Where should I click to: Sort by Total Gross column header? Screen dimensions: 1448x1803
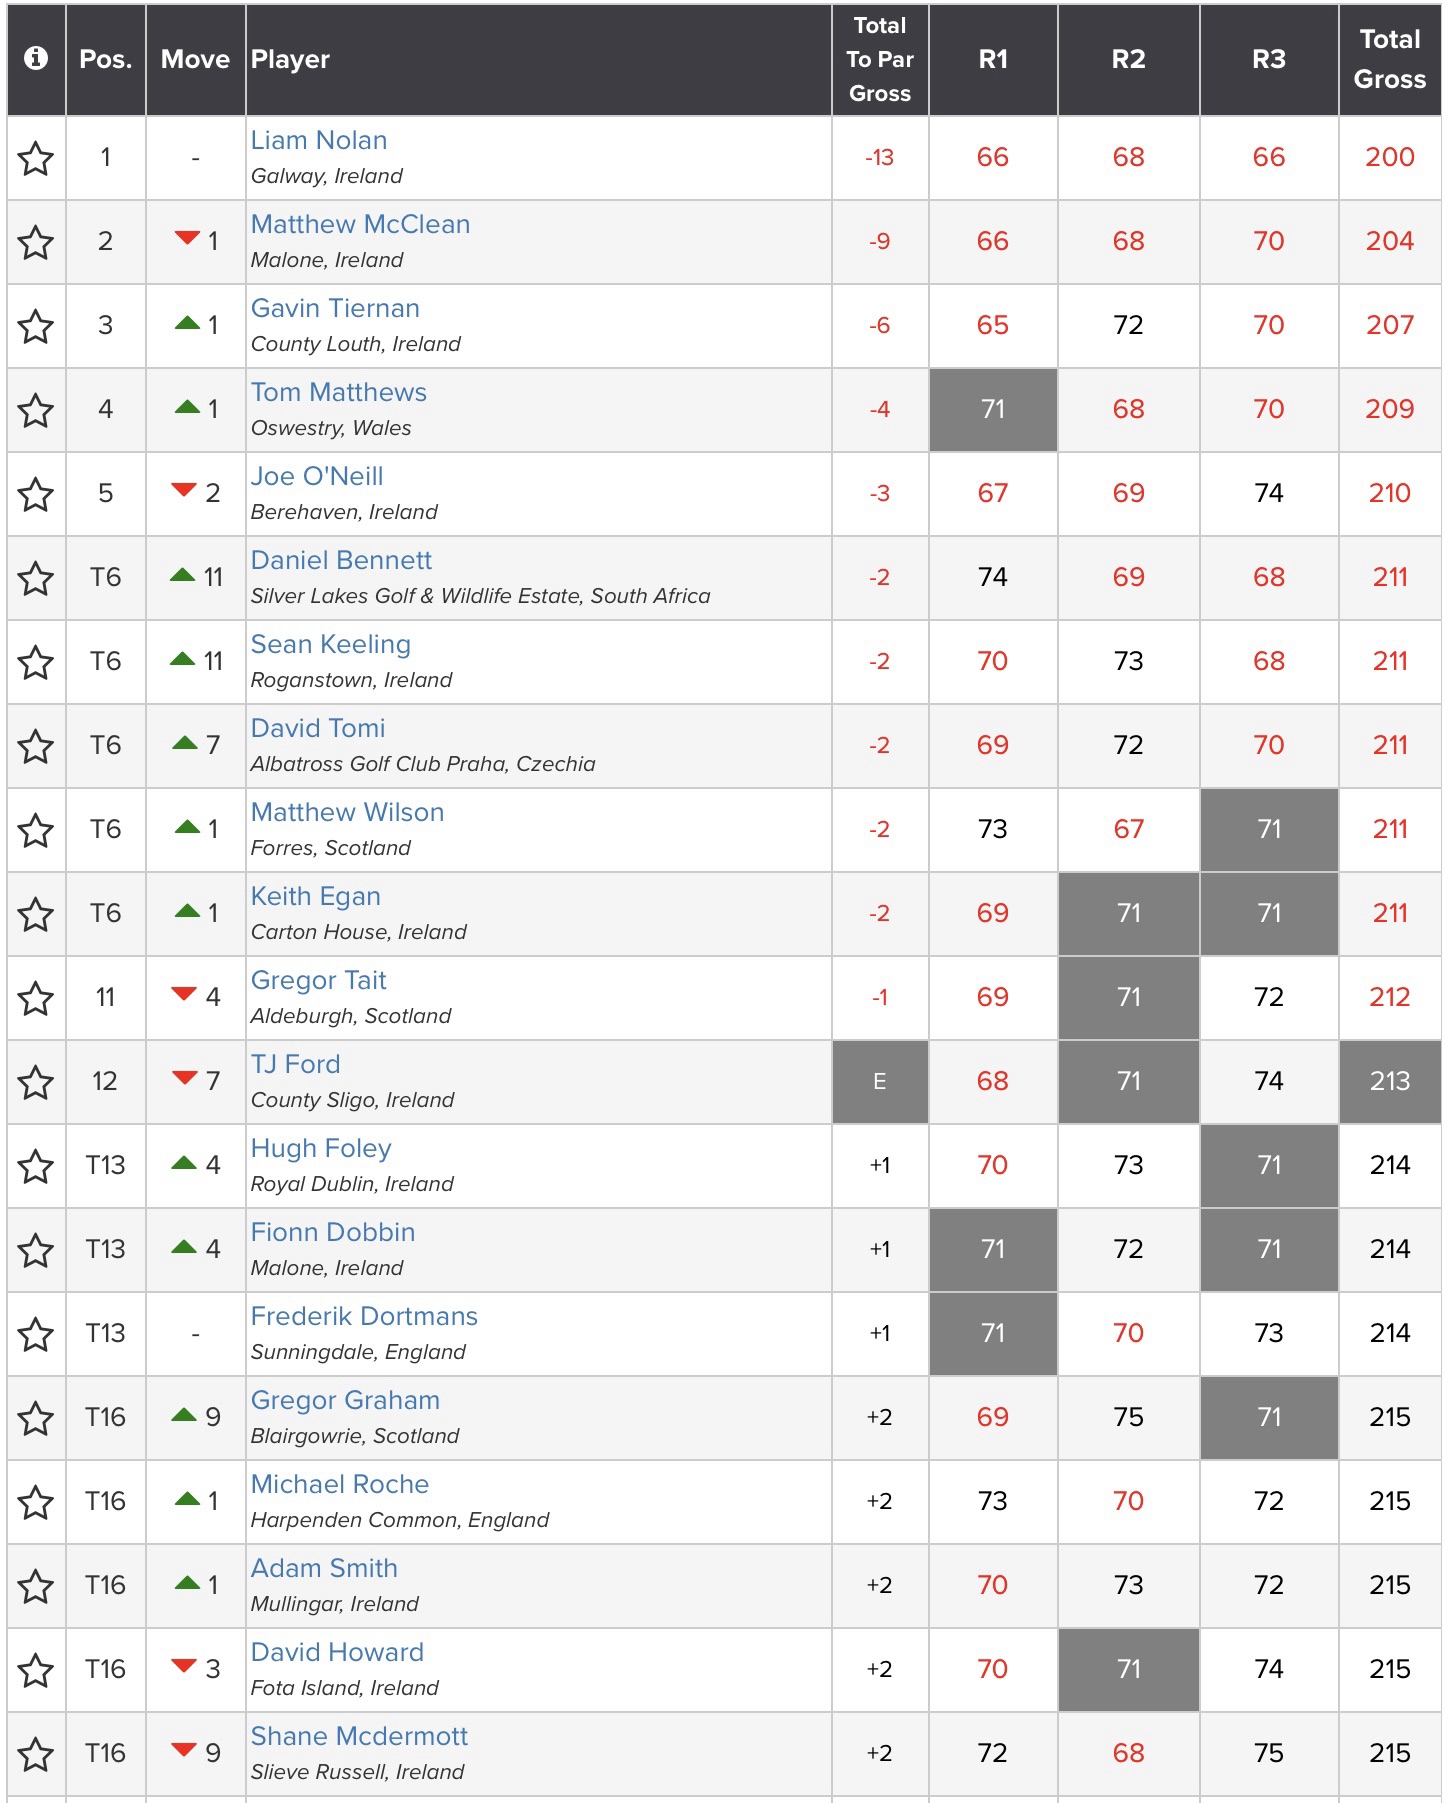coord(1389,60)
